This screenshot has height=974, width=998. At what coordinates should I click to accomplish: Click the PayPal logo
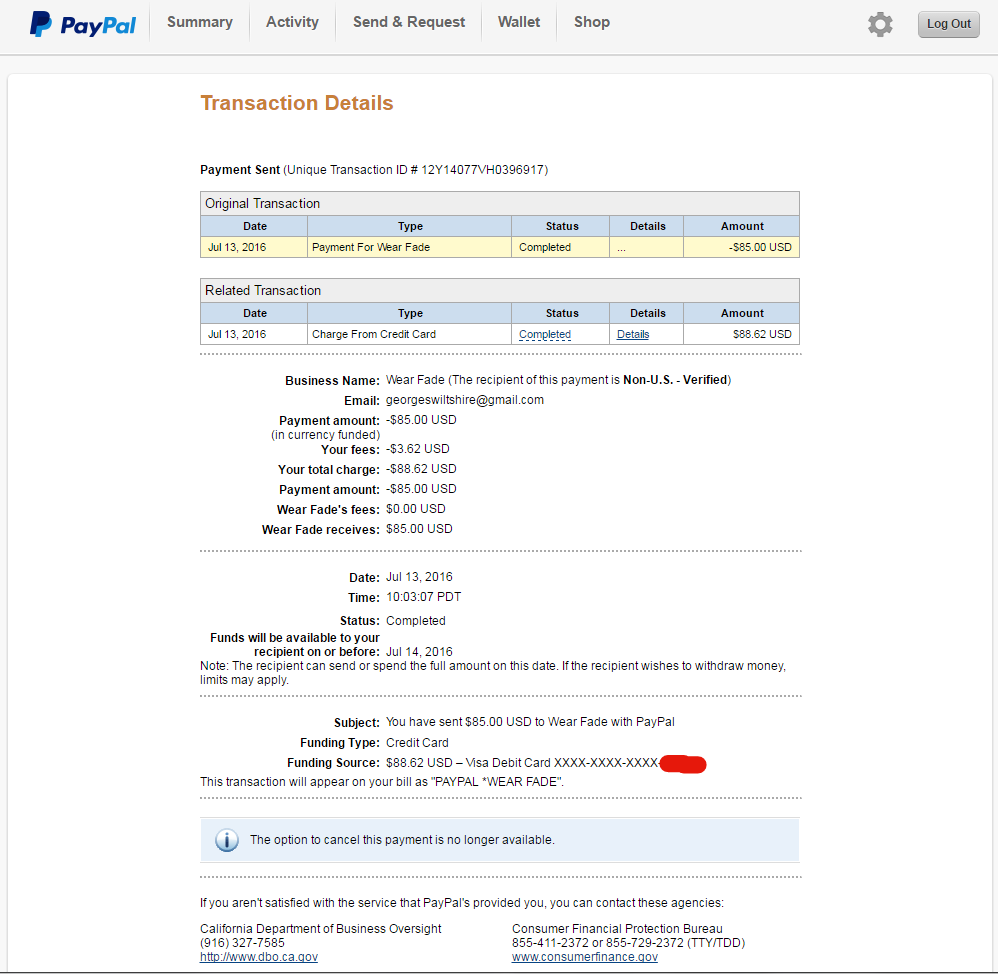coord(83,24)
